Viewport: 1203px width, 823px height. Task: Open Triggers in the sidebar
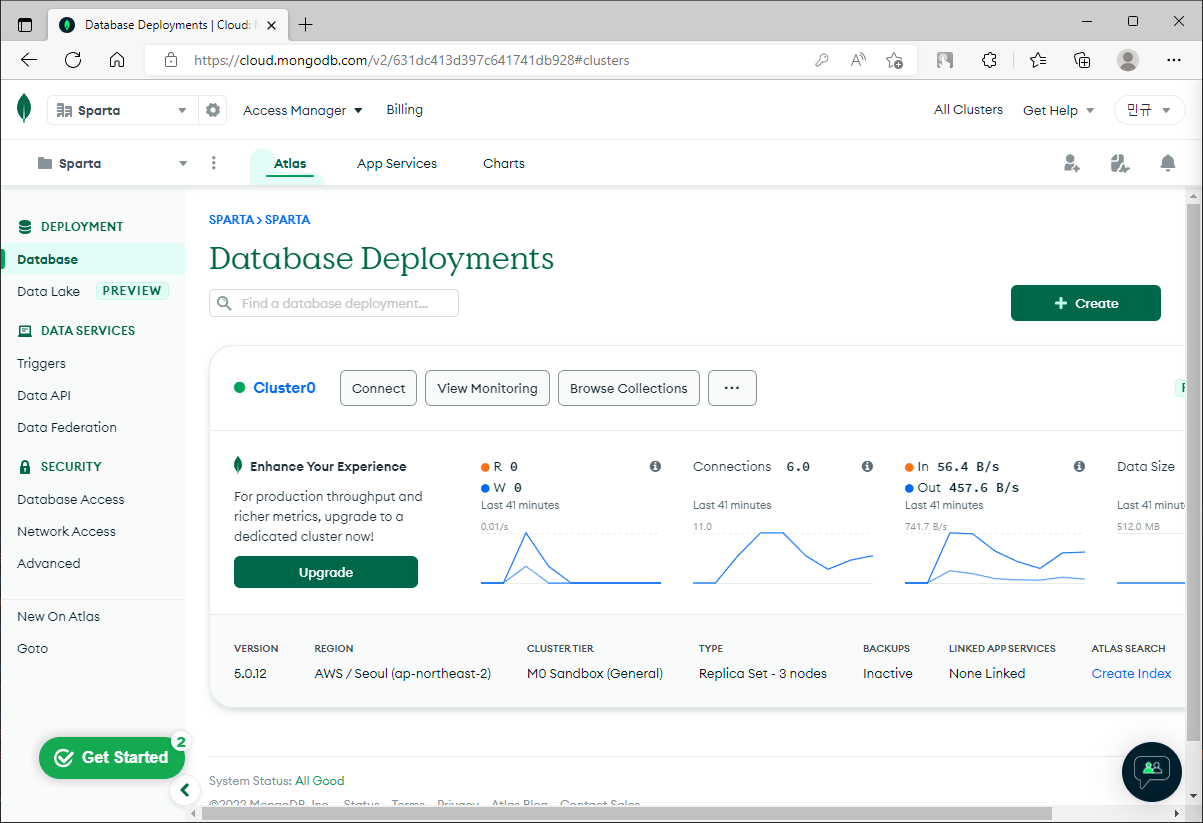click(41, 363)
